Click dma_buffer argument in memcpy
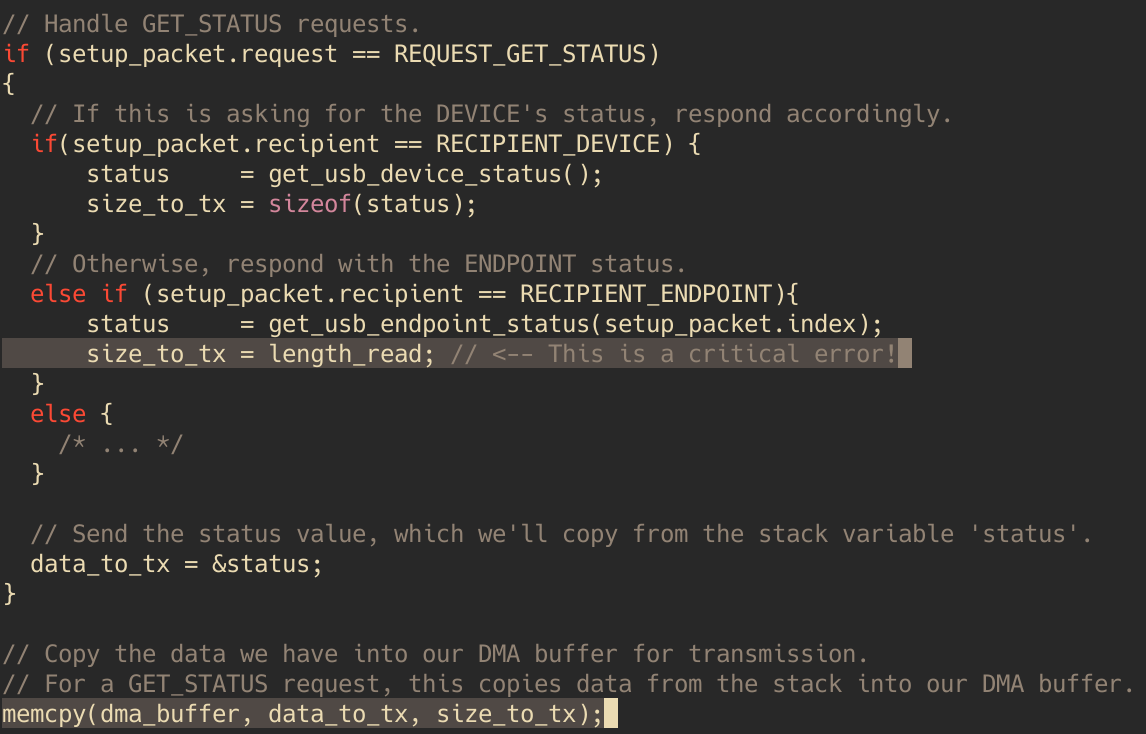This screenshot has width=1146, height=734. [170, 714]
